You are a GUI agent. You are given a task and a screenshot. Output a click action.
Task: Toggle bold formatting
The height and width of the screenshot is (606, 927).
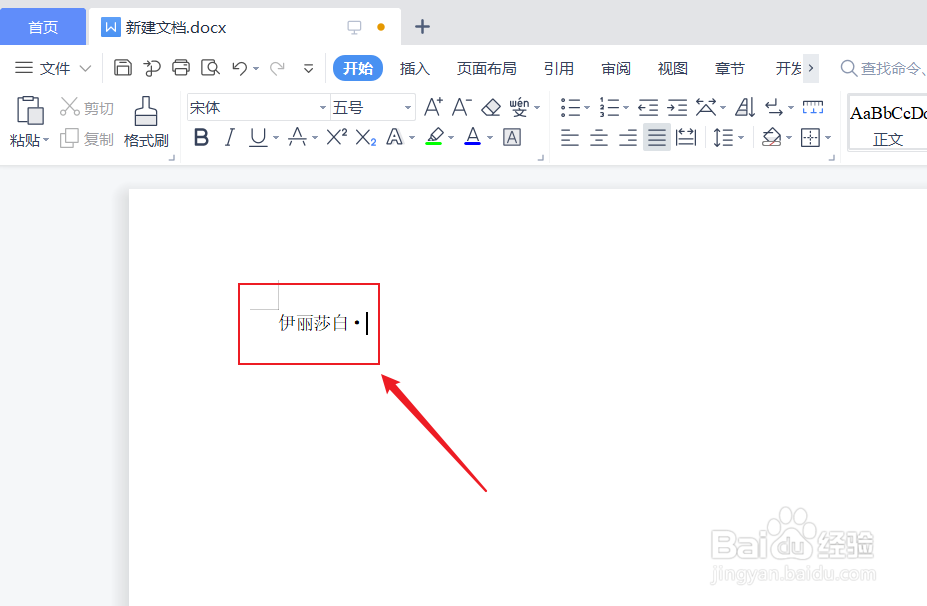tap(201, 138)
